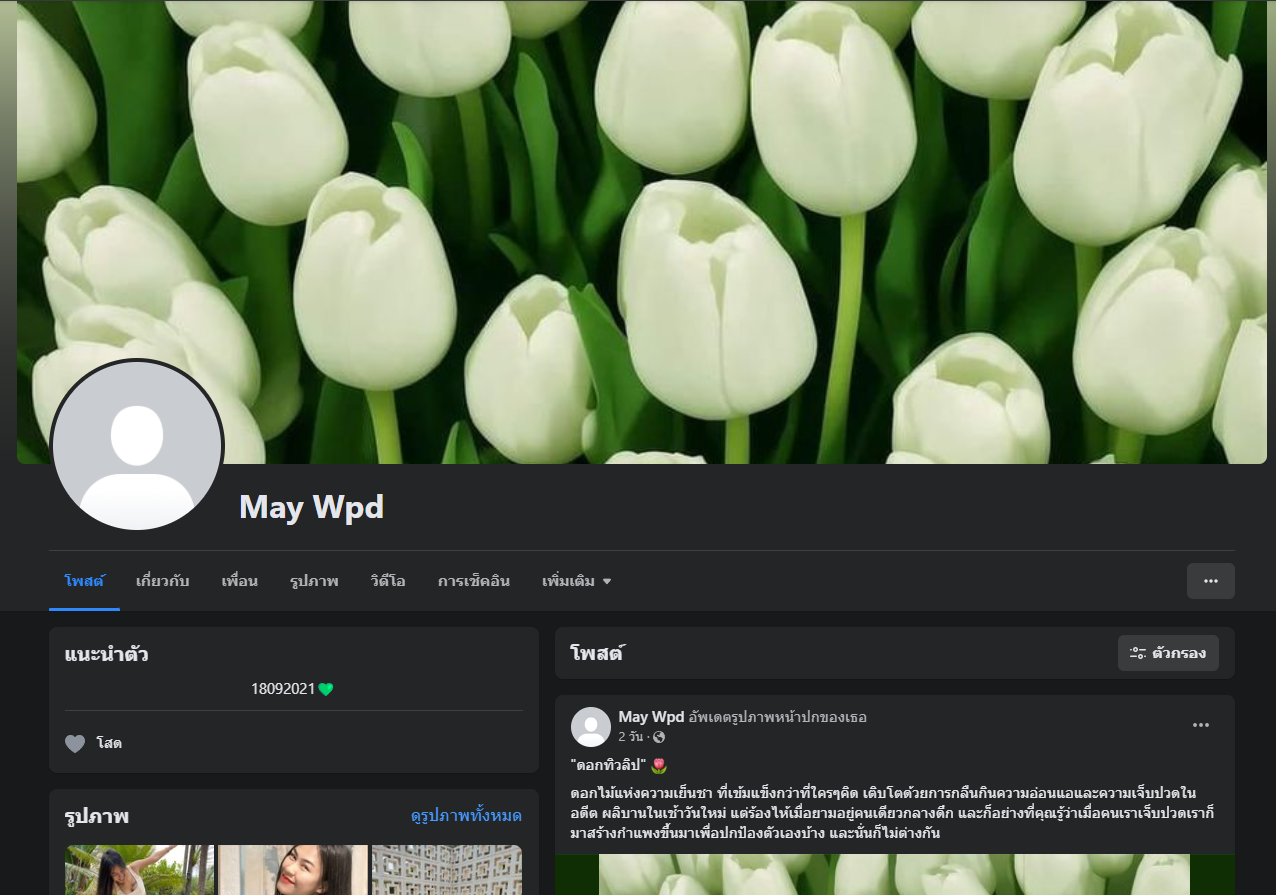Click the 2 วัน post timestamp
Image resolution: width=1276 pixels, height=895 pixels.
[631, 737]
